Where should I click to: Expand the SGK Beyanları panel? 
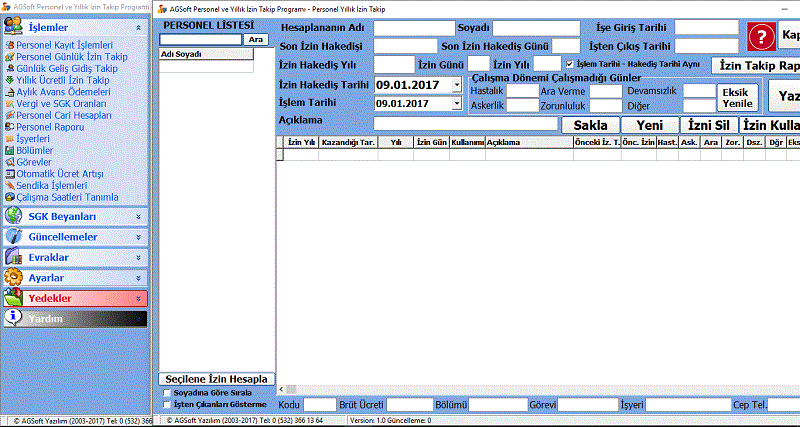click(75, 216)
